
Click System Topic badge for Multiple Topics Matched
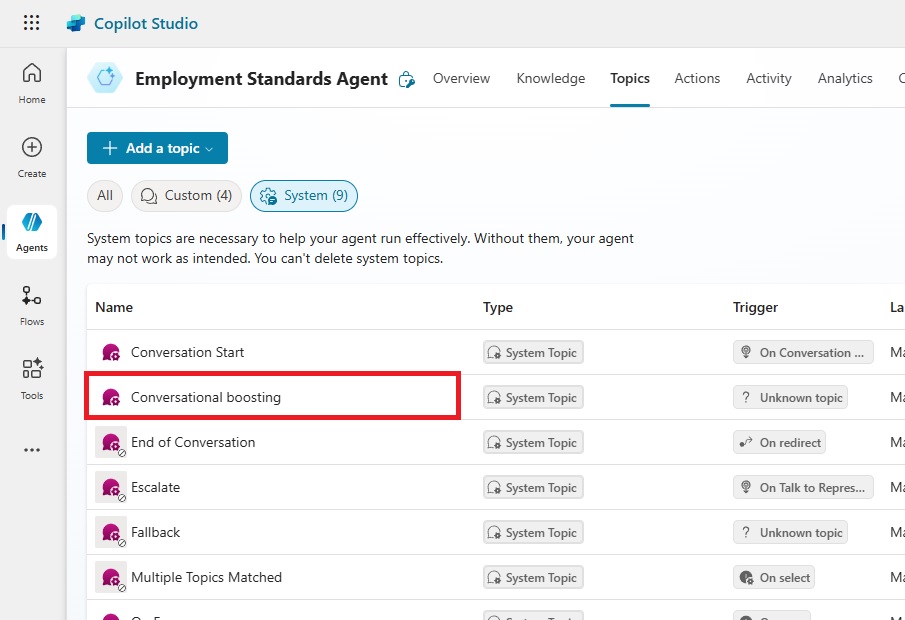pyautogui.click(x=533, y=577)
